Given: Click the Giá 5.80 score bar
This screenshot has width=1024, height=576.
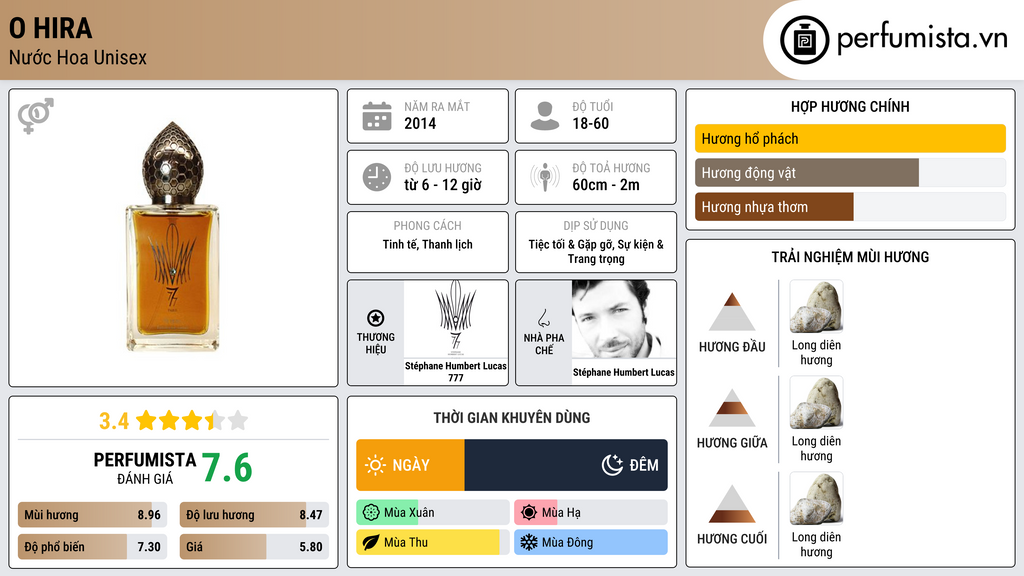Looking at the screenshot, I should click(254, 547).
